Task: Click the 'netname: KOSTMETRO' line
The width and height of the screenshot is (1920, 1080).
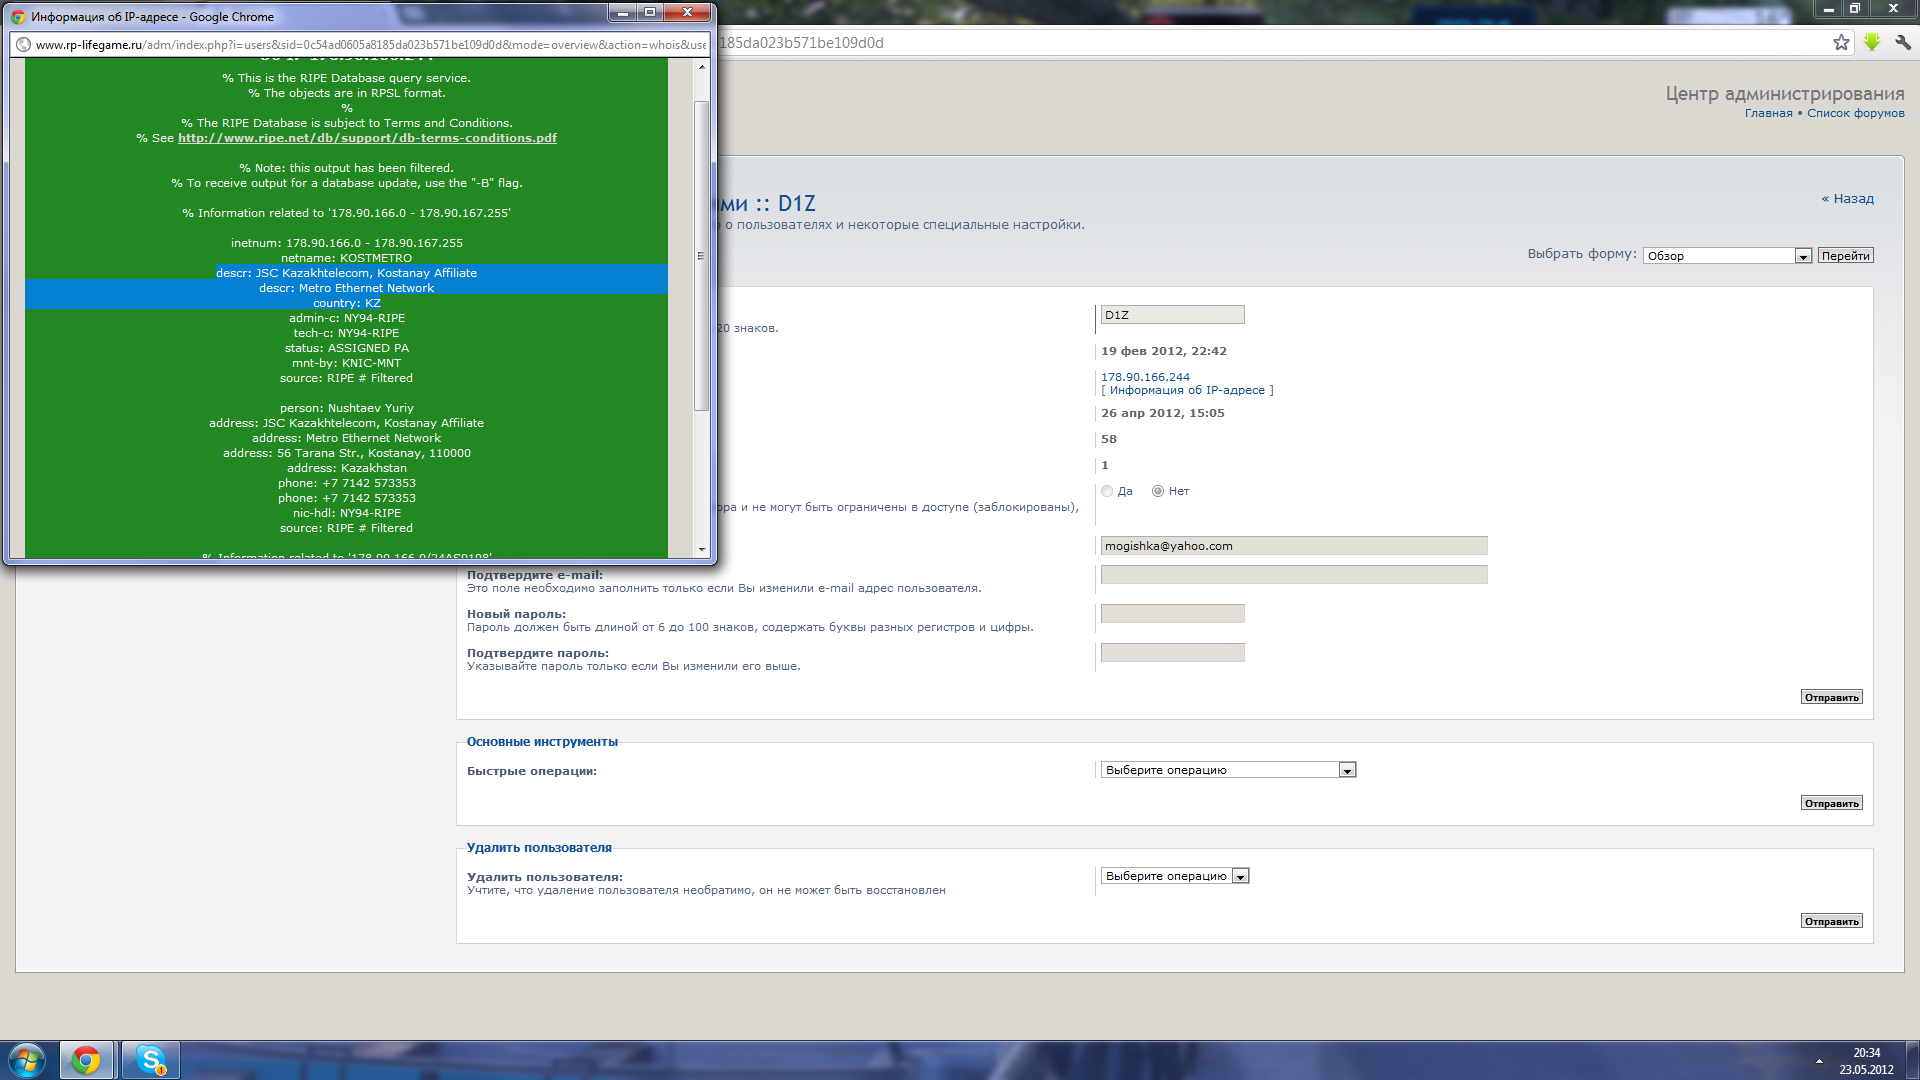Action: tap(346, 258)
